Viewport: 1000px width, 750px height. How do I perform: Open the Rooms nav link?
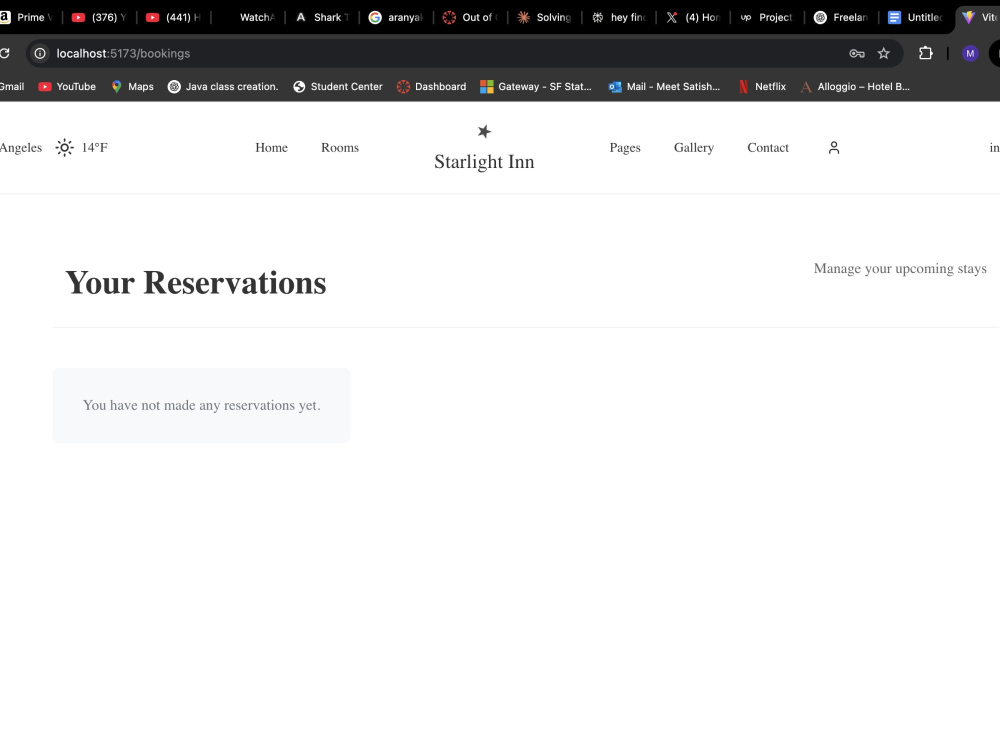[x=340, y=147]
